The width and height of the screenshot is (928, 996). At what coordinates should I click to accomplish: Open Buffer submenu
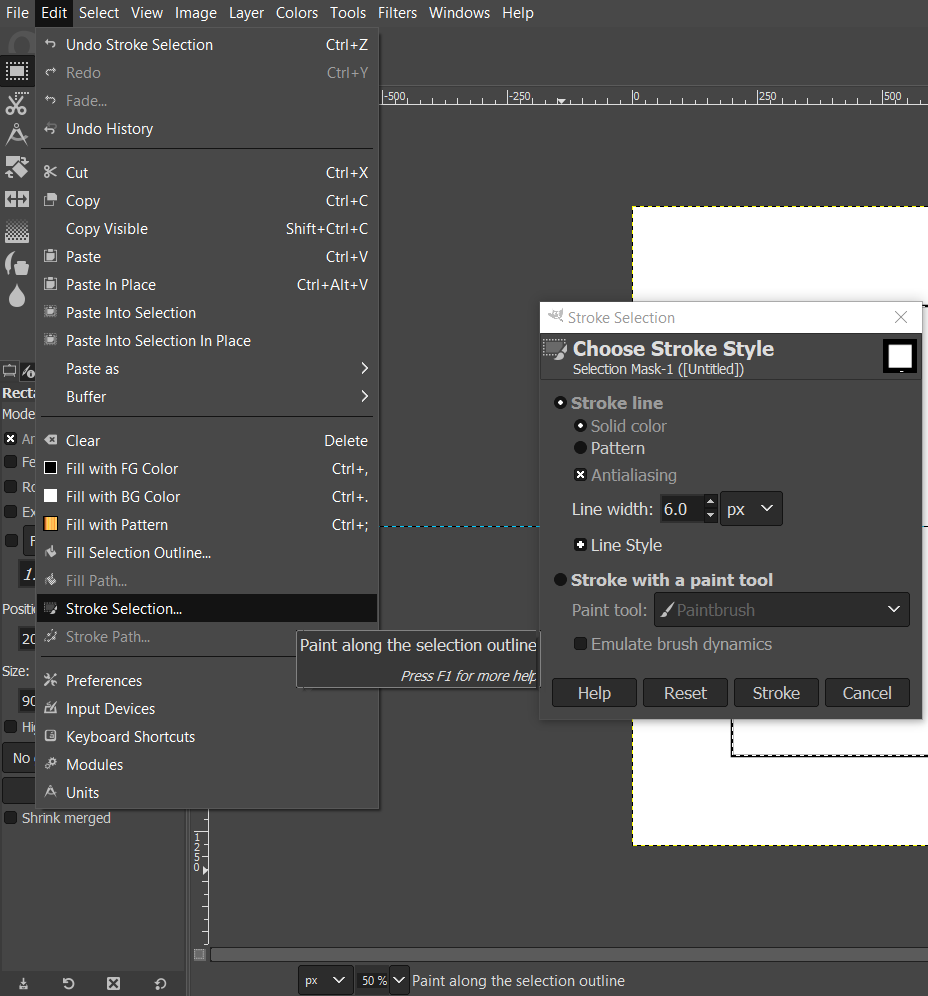[206, 396]
